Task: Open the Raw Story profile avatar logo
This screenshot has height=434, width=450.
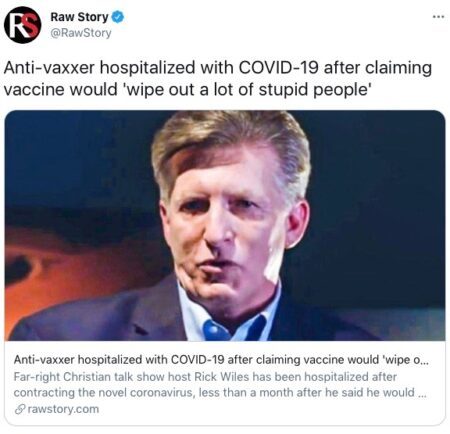Action: click(22, 25)
